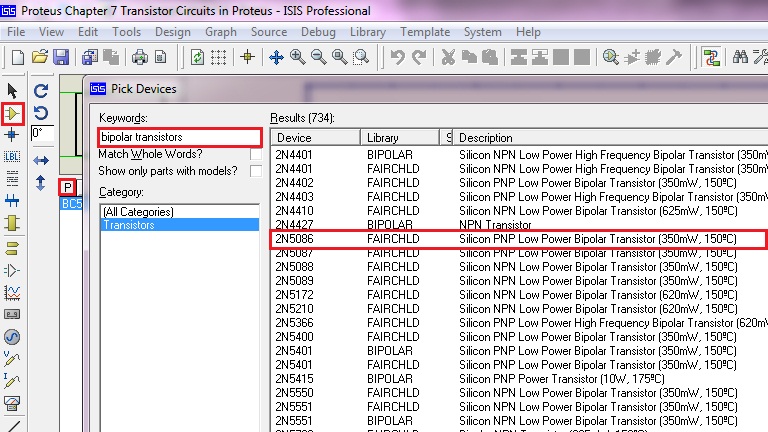Click the Selection arrow tool

click(13, 92)
